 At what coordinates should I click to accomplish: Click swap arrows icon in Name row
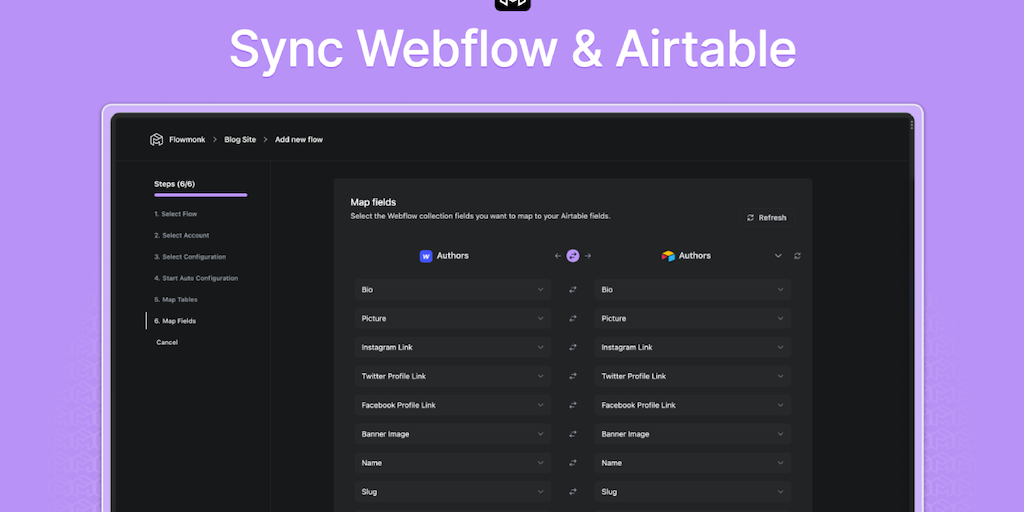(x=573, y=463)
